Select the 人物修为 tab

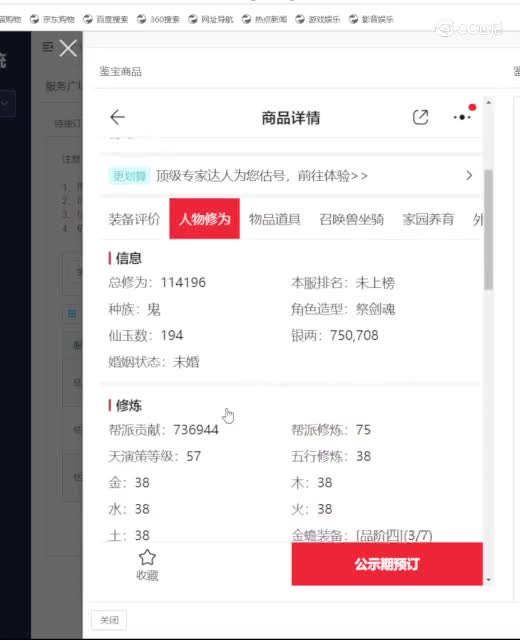tap(204, 219)
